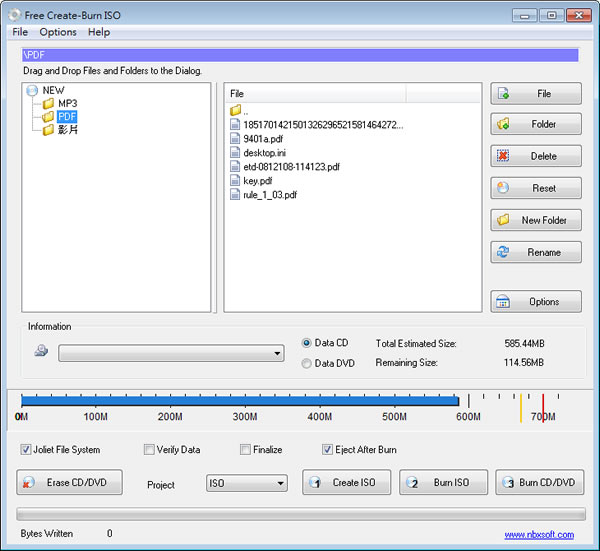Enable the Verify Data checkbox
The width and height of the screenshot is (600, 551).
[149, 450]
